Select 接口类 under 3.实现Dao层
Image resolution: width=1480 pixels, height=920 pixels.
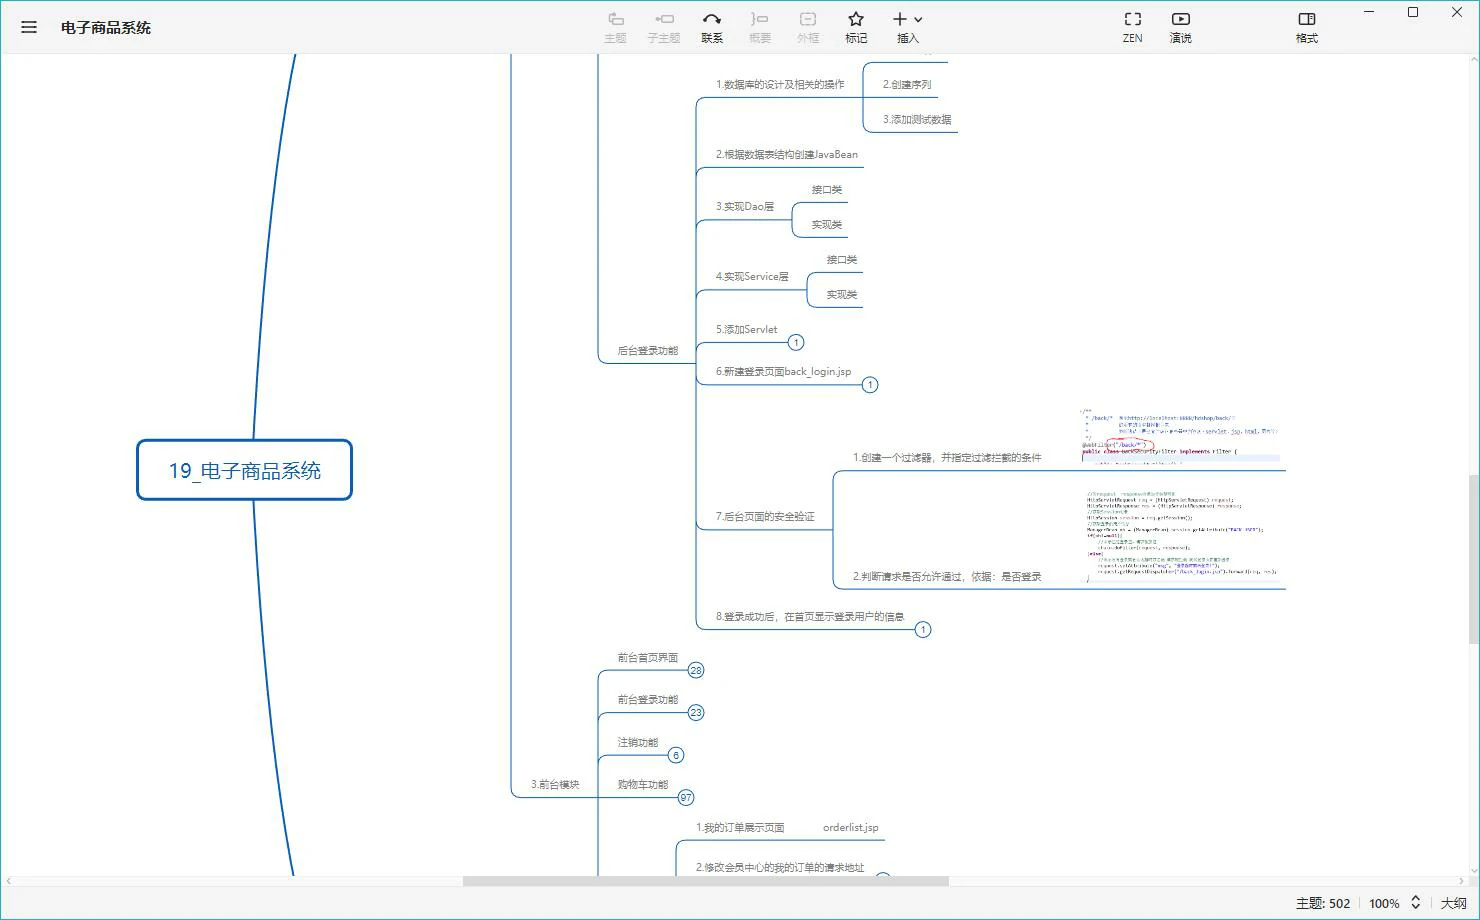pos(827,190)
